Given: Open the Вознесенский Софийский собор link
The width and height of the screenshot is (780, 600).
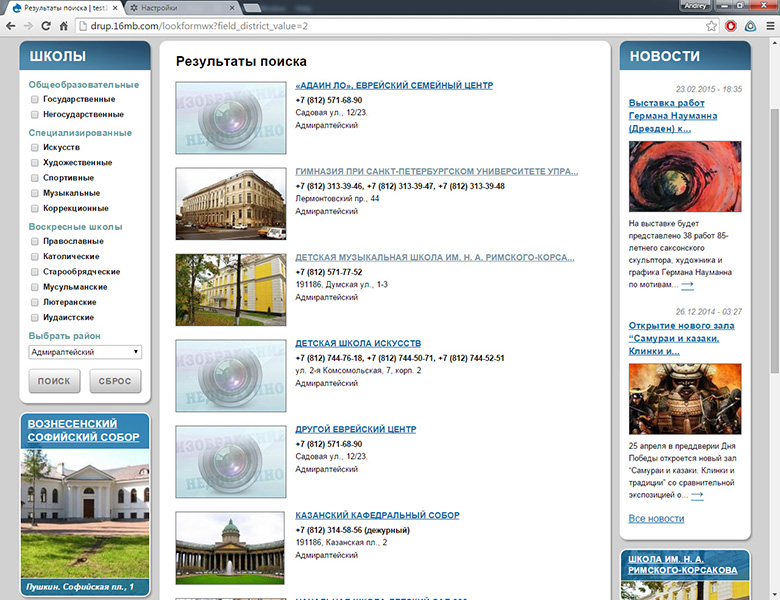Looking at the screenshot, I should pyautogui.click(x=84, y=430).
